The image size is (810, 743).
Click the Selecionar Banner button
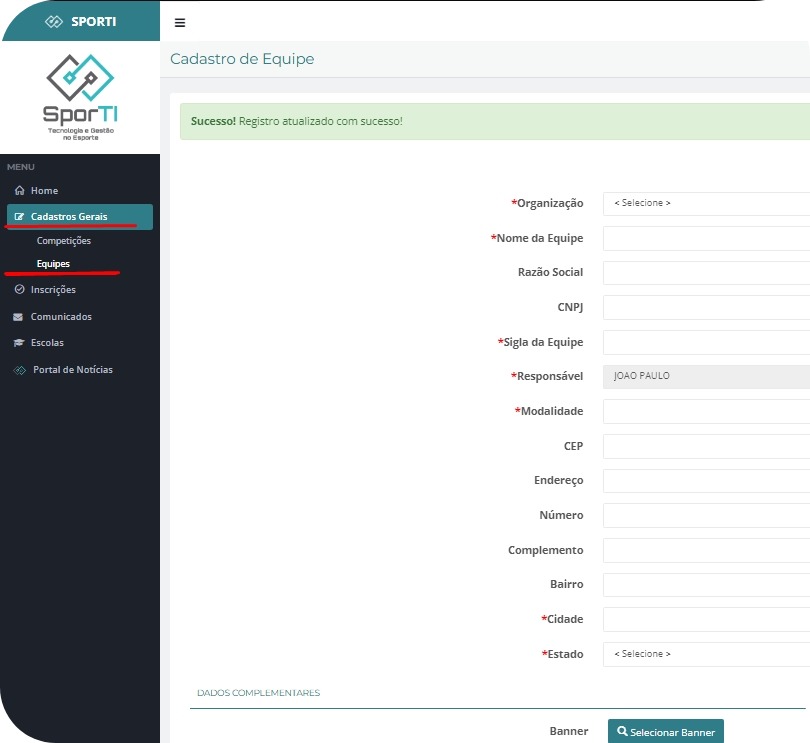click(x=665, y=732)
